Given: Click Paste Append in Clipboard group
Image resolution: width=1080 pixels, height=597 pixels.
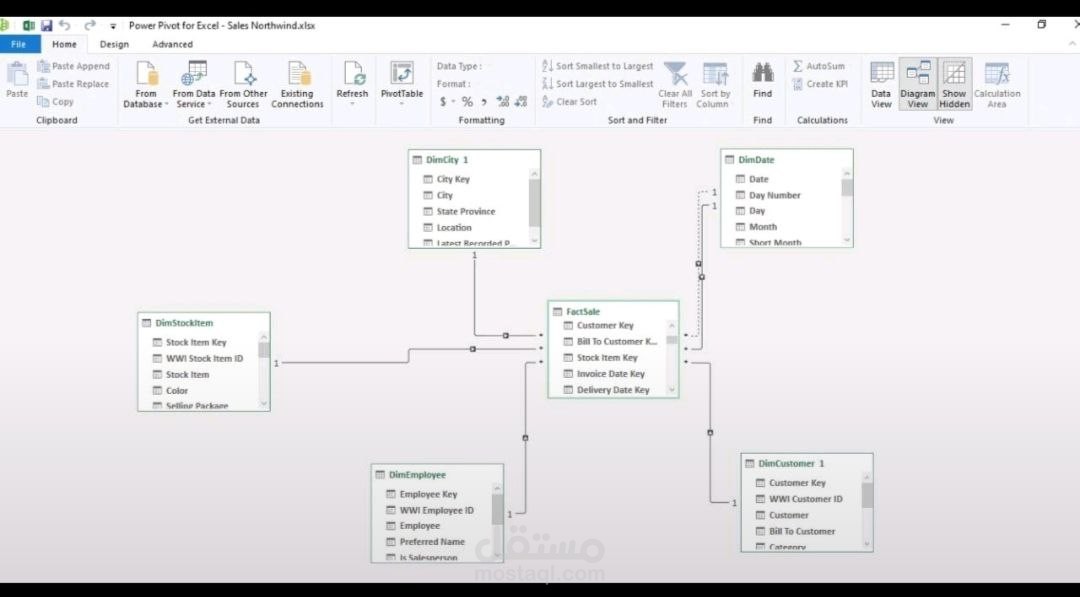Looking at the screenshot, I should point(74,66).
